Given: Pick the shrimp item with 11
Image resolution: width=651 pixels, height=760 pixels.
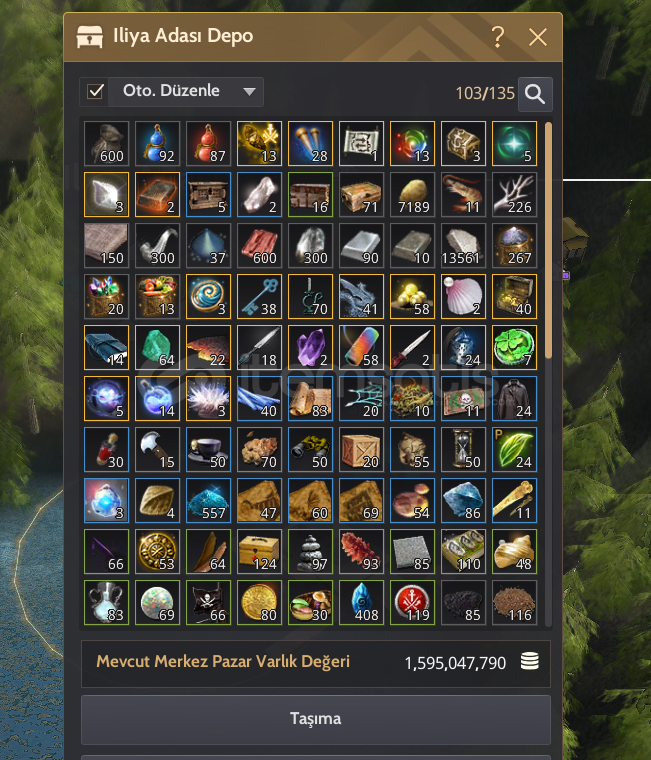Looking at the screenshot, I should pyautogui.click(x=463, y=195).
